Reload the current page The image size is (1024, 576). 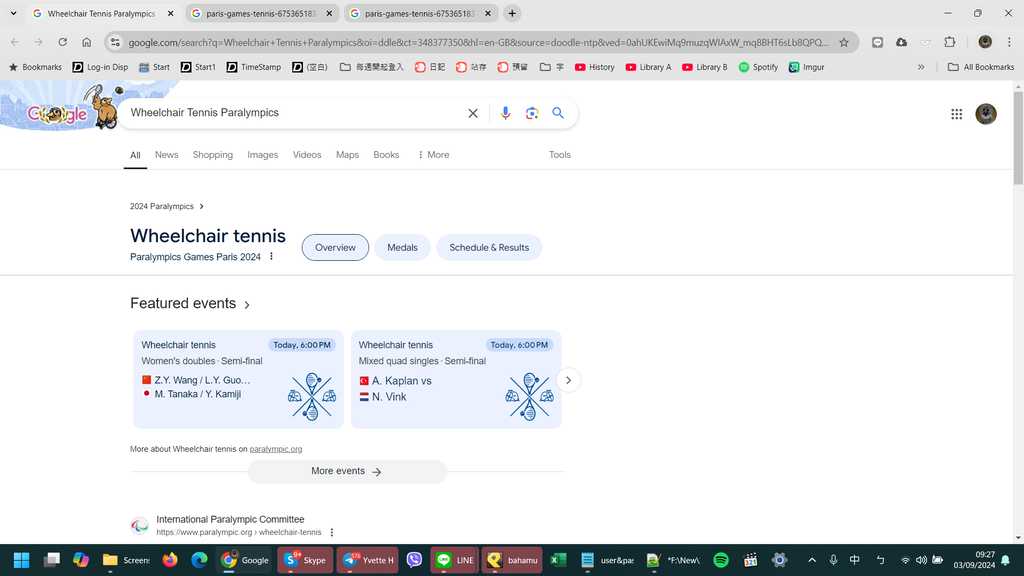click(x=63, y=42)
